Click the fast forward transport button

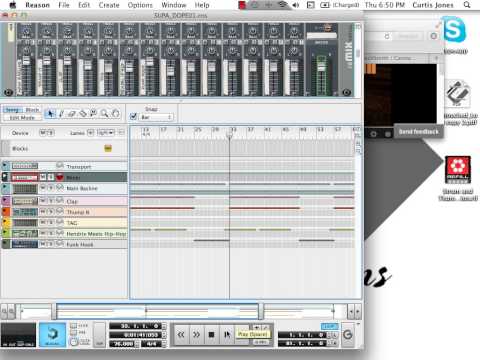(196, 334)
